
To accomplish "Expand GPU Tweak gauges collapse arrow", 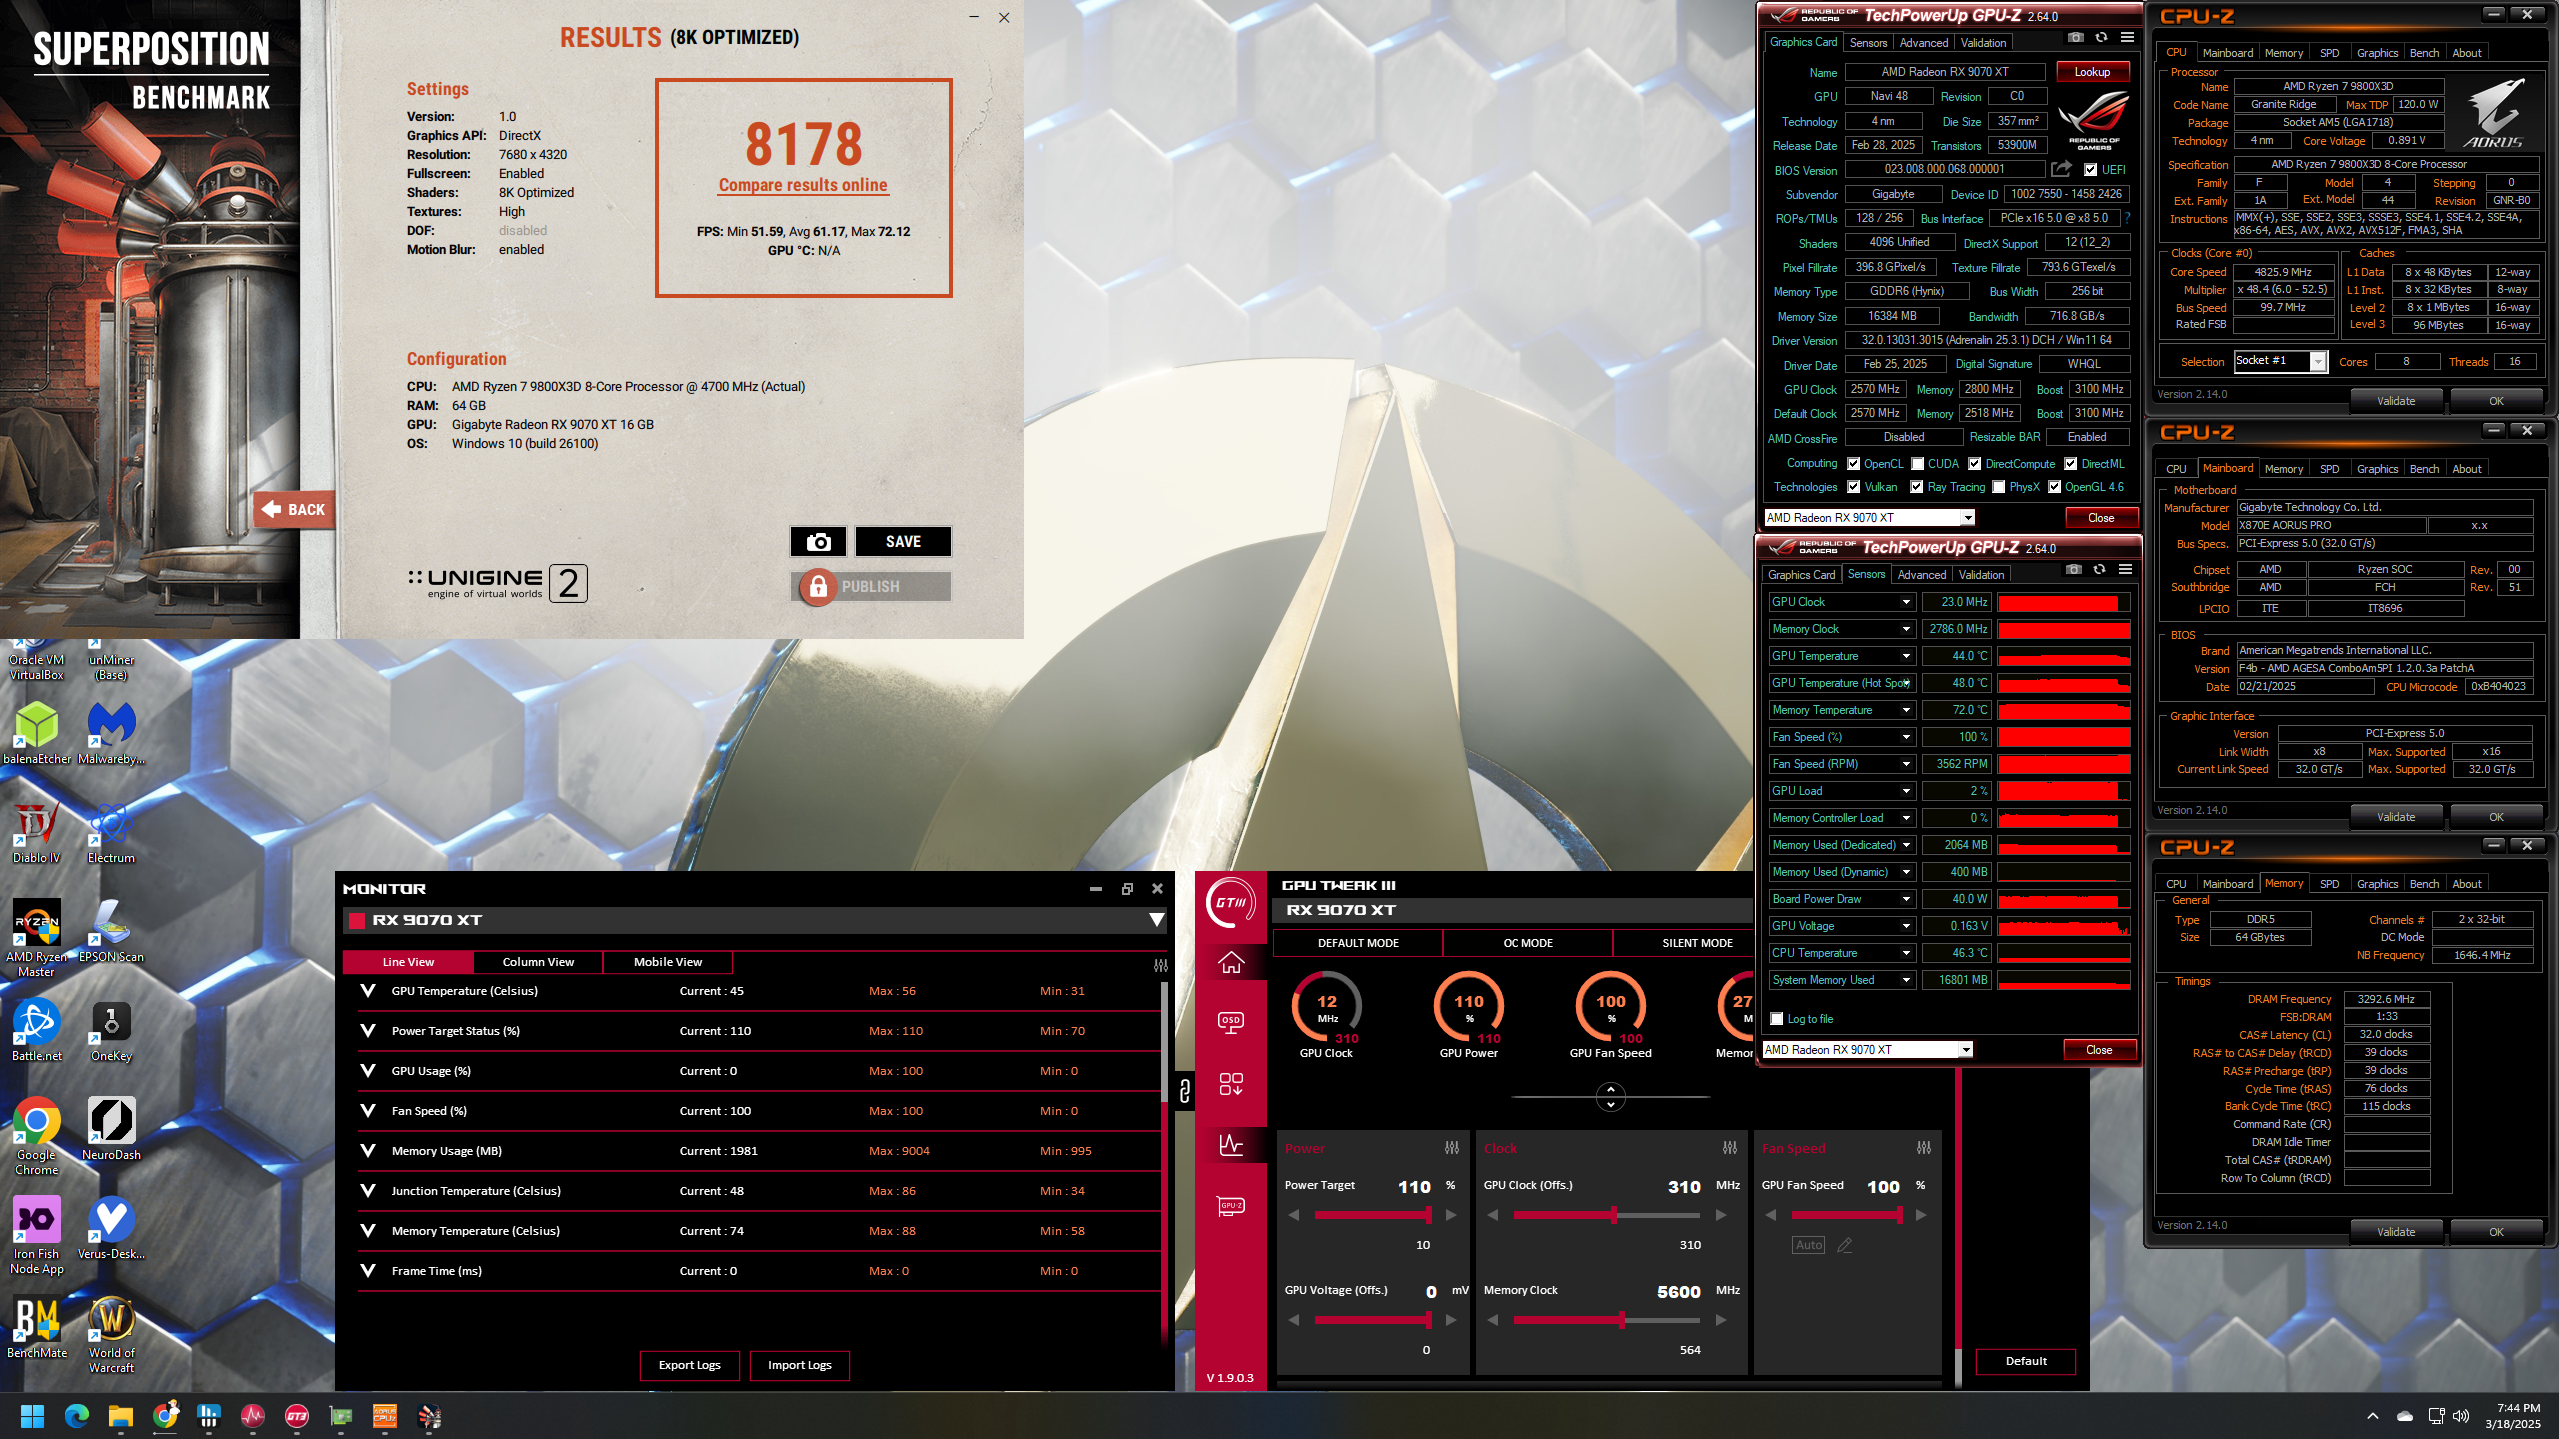I will coord(1610,1097).
